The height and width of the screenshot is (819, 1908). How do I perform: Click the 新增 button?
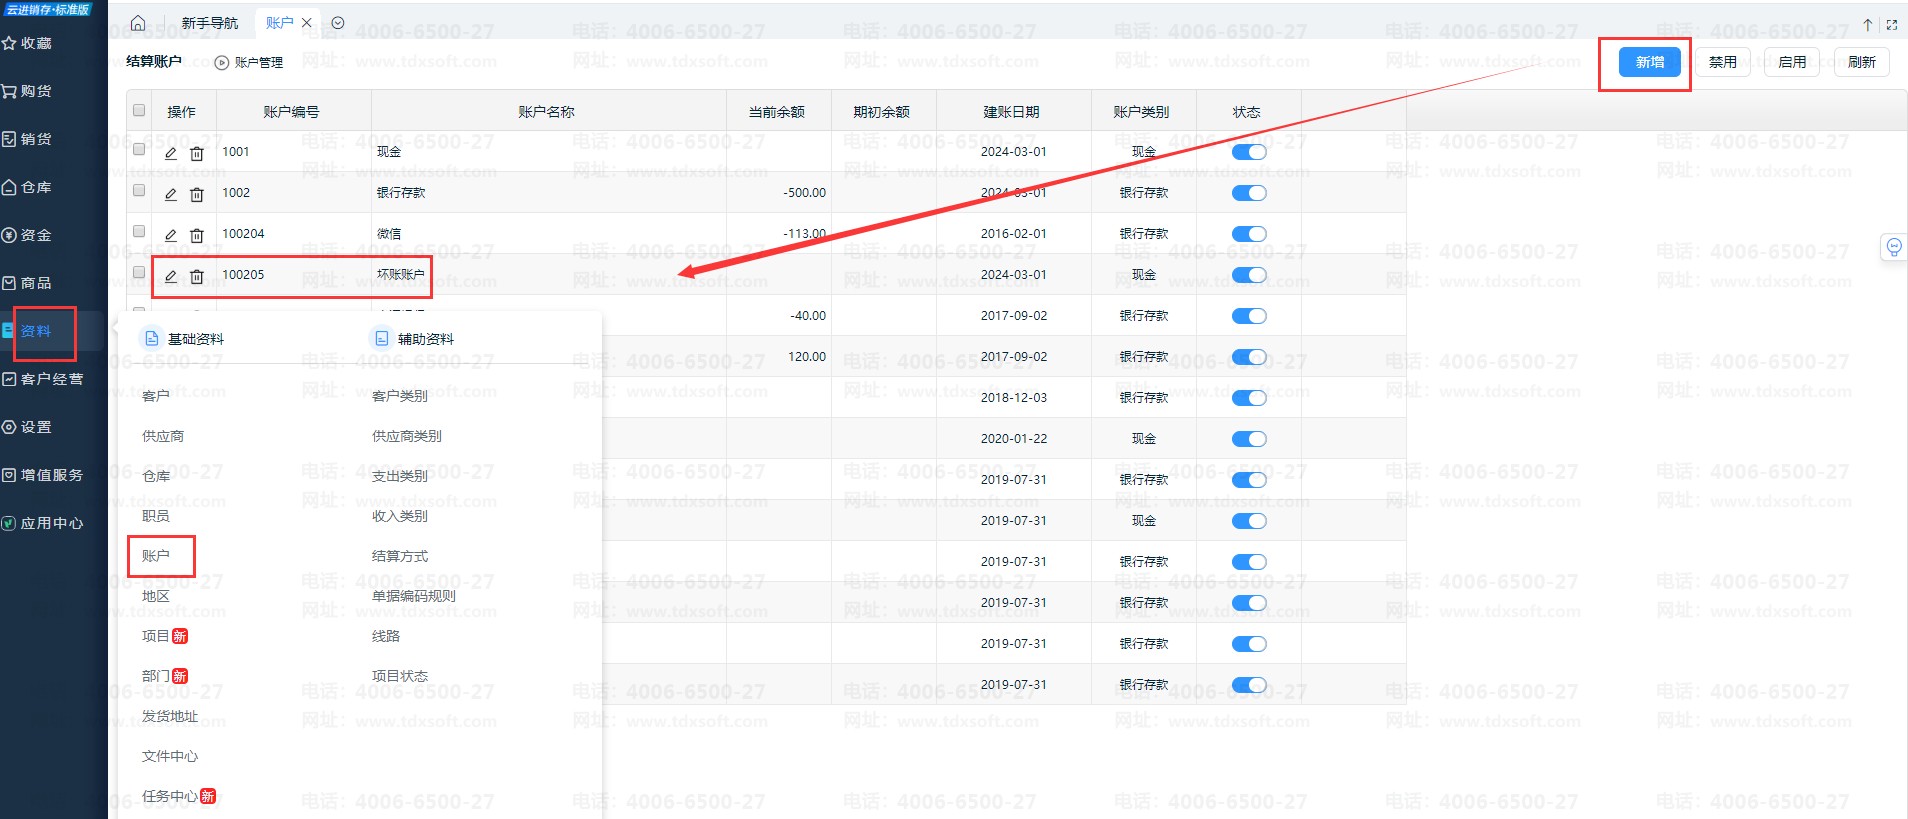pos(1649,62)
